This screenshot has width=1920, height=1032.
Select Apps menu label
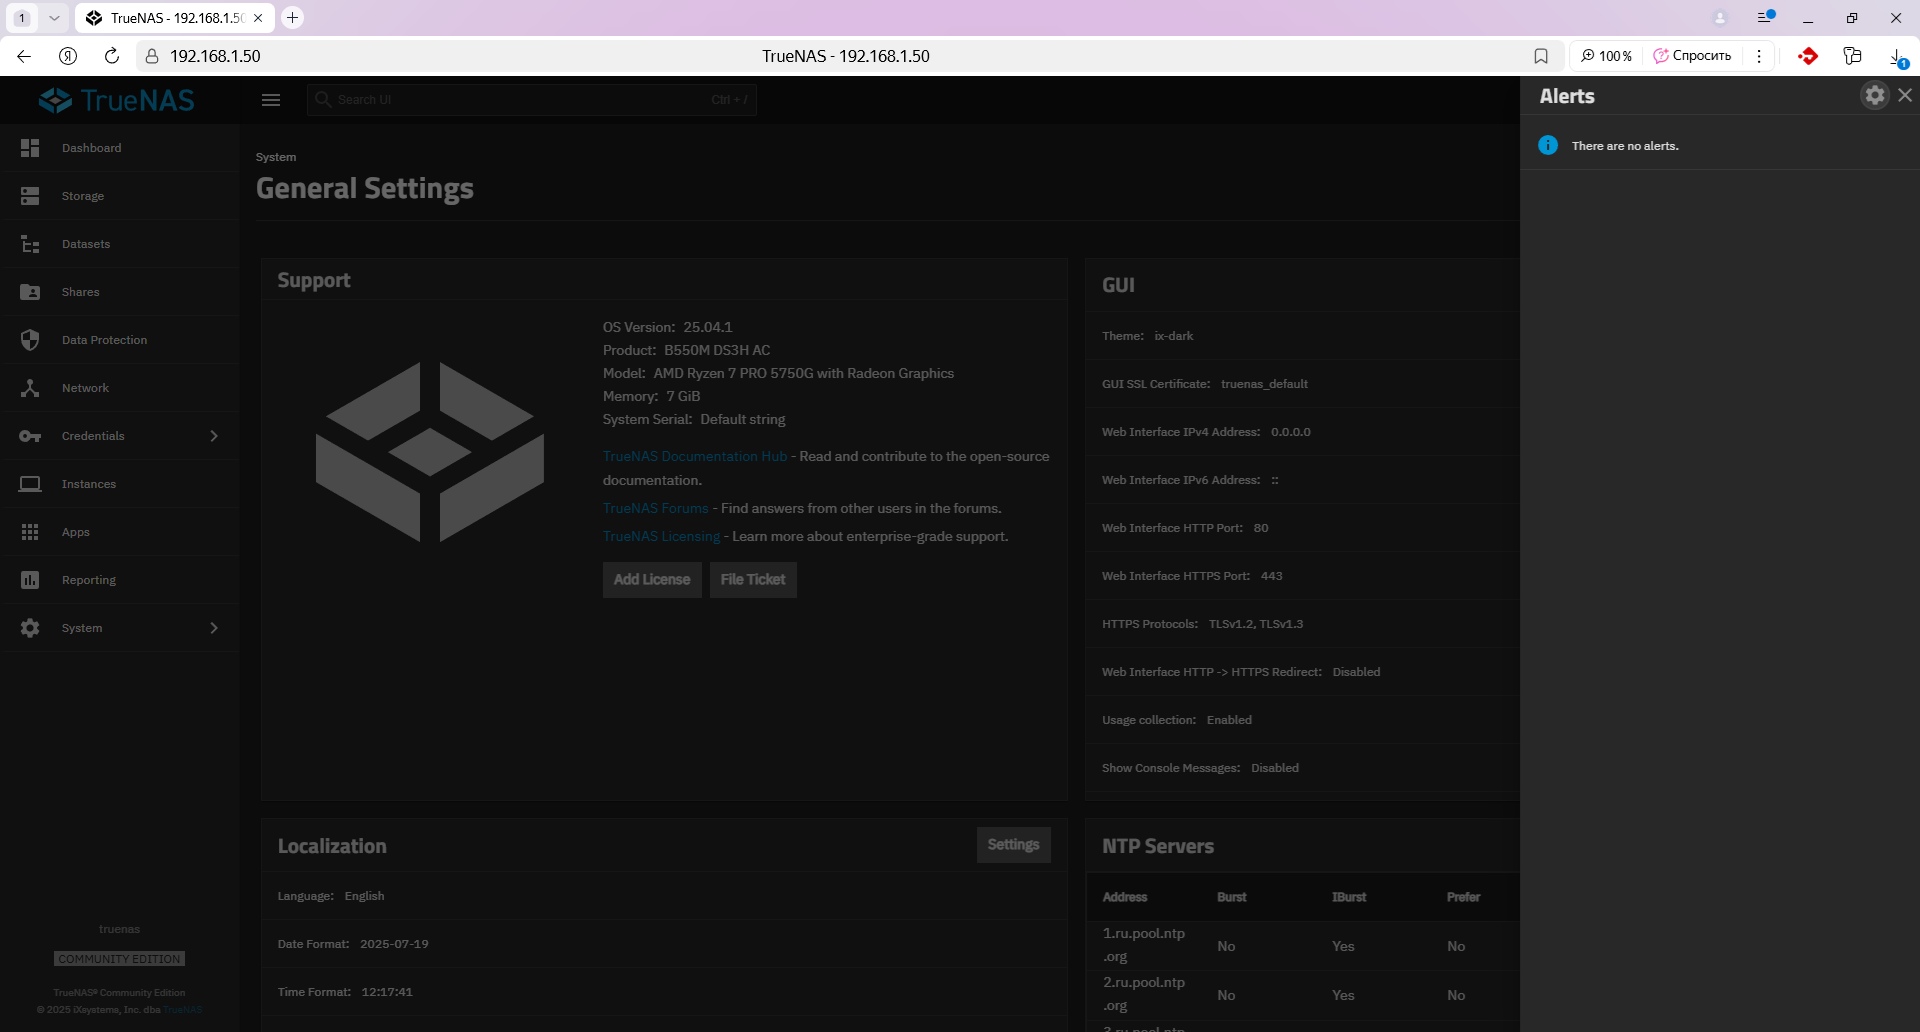click(x=76, y=532)
